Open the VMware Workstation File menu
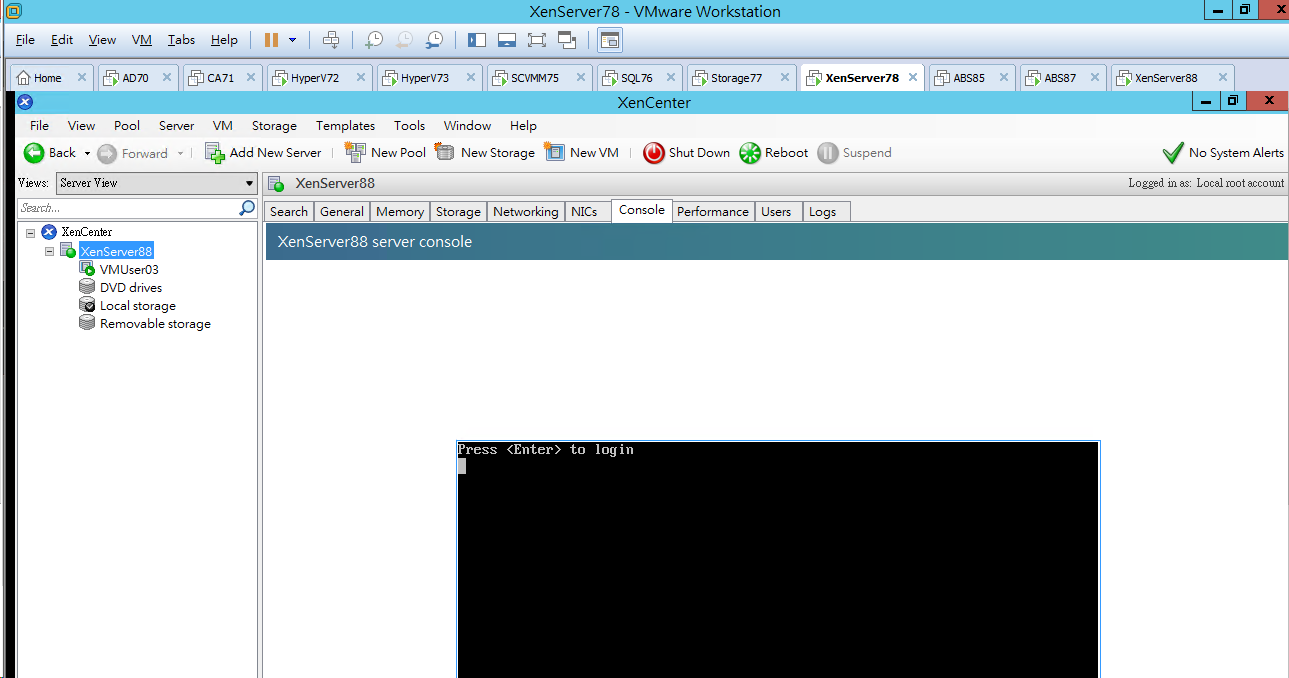The image size is (1289, 678). (x=25, y=40)
